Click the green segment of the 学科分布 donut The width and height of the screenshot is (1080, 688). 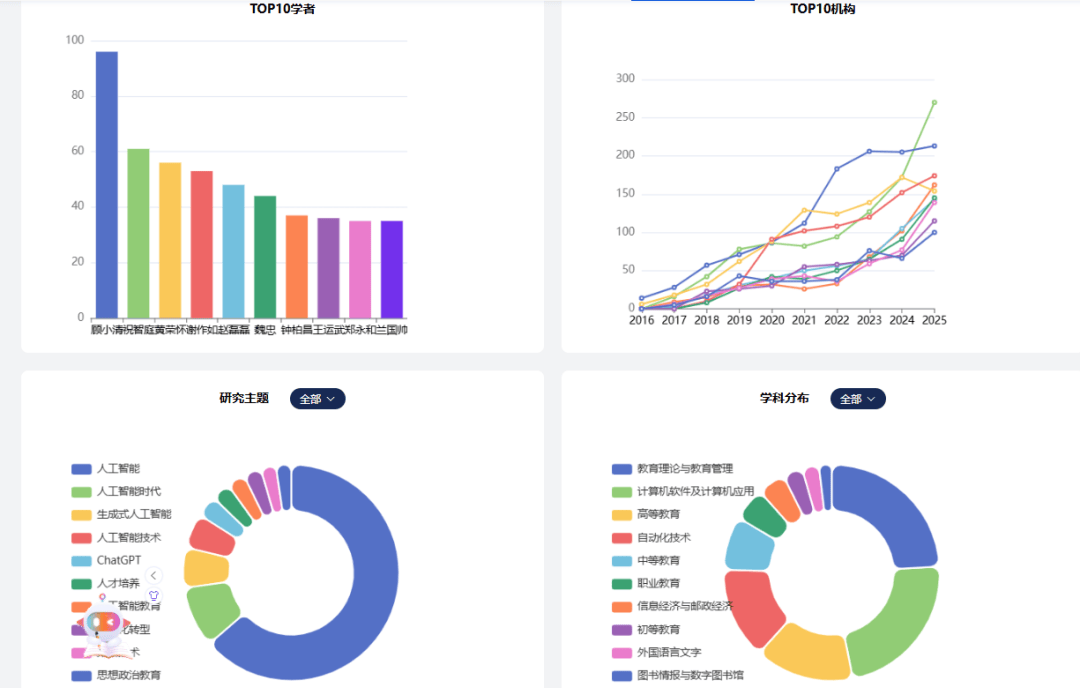[898, 610]
